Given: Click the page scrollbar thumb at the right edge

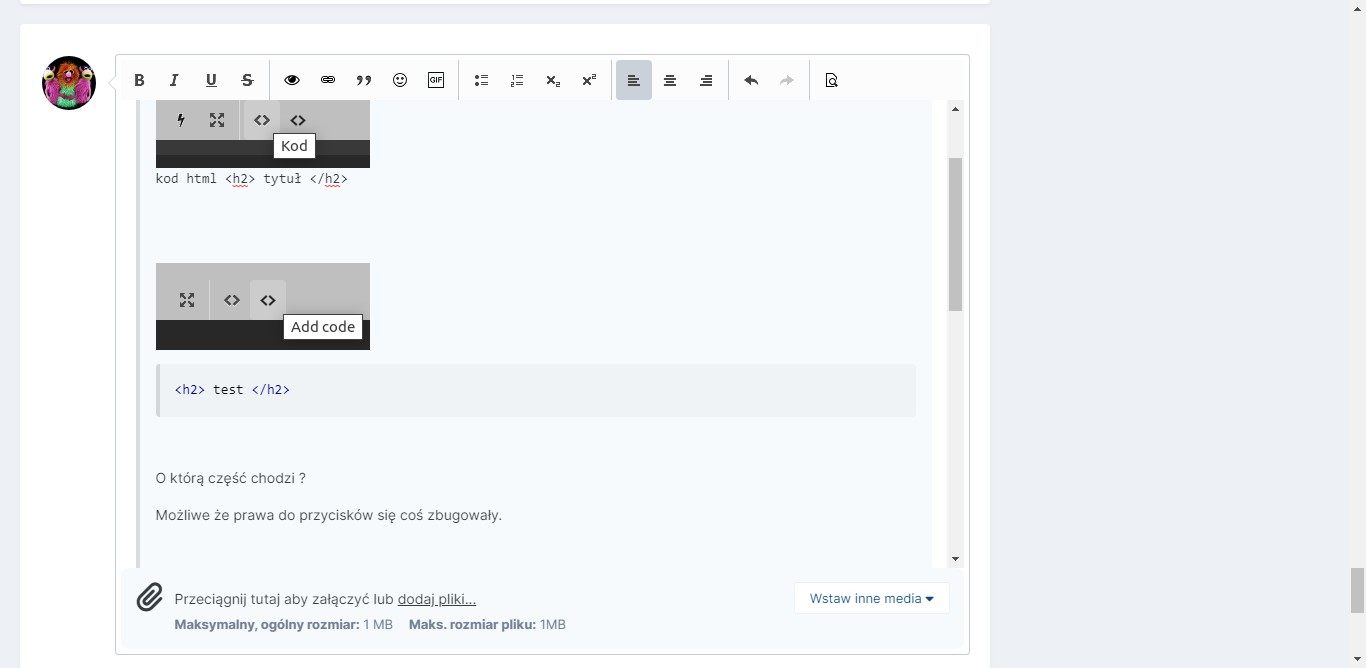Looking at the screenshot, I should tap(1357, 590).
